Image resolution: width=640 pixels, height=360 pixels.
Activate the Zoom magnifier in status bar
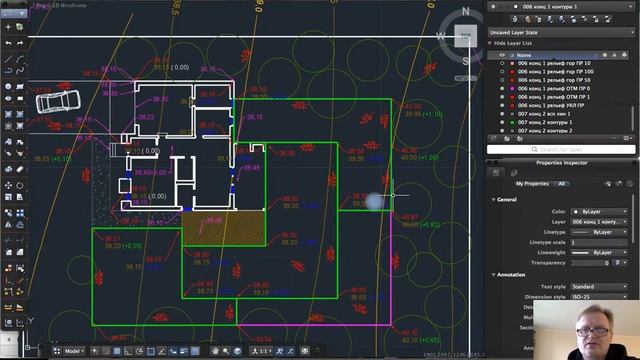[226, 351]
